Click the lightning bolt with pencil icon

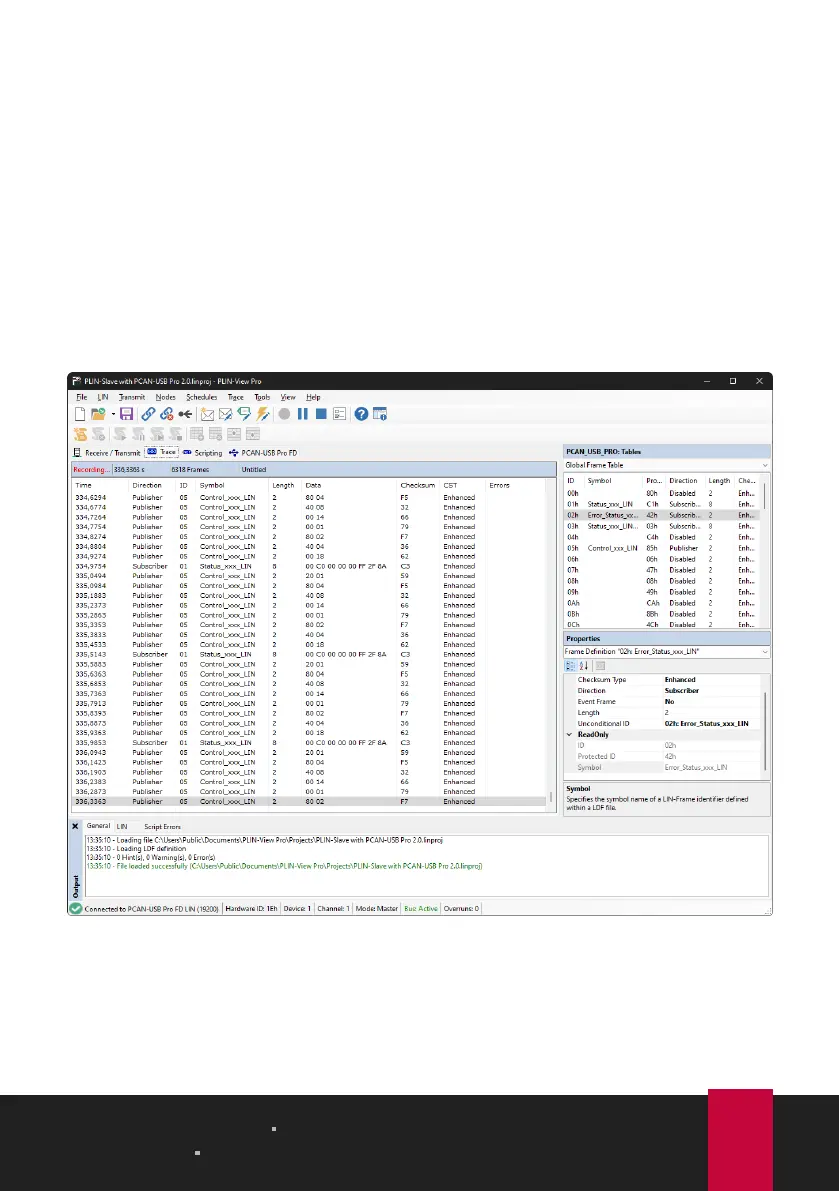click(263, 414)
